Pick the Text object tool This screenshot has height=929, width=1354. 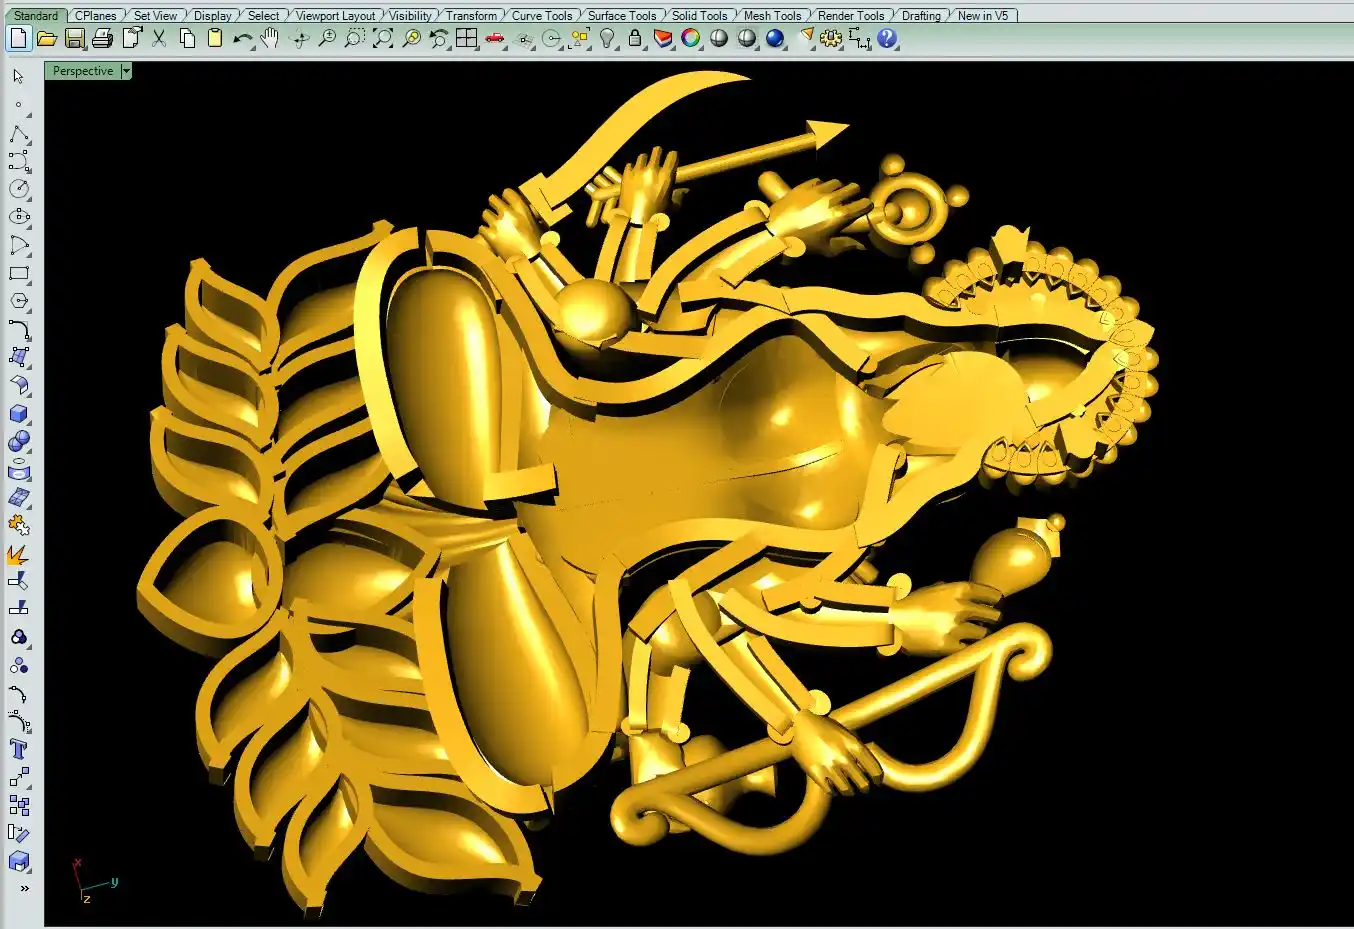pos(19,749)
